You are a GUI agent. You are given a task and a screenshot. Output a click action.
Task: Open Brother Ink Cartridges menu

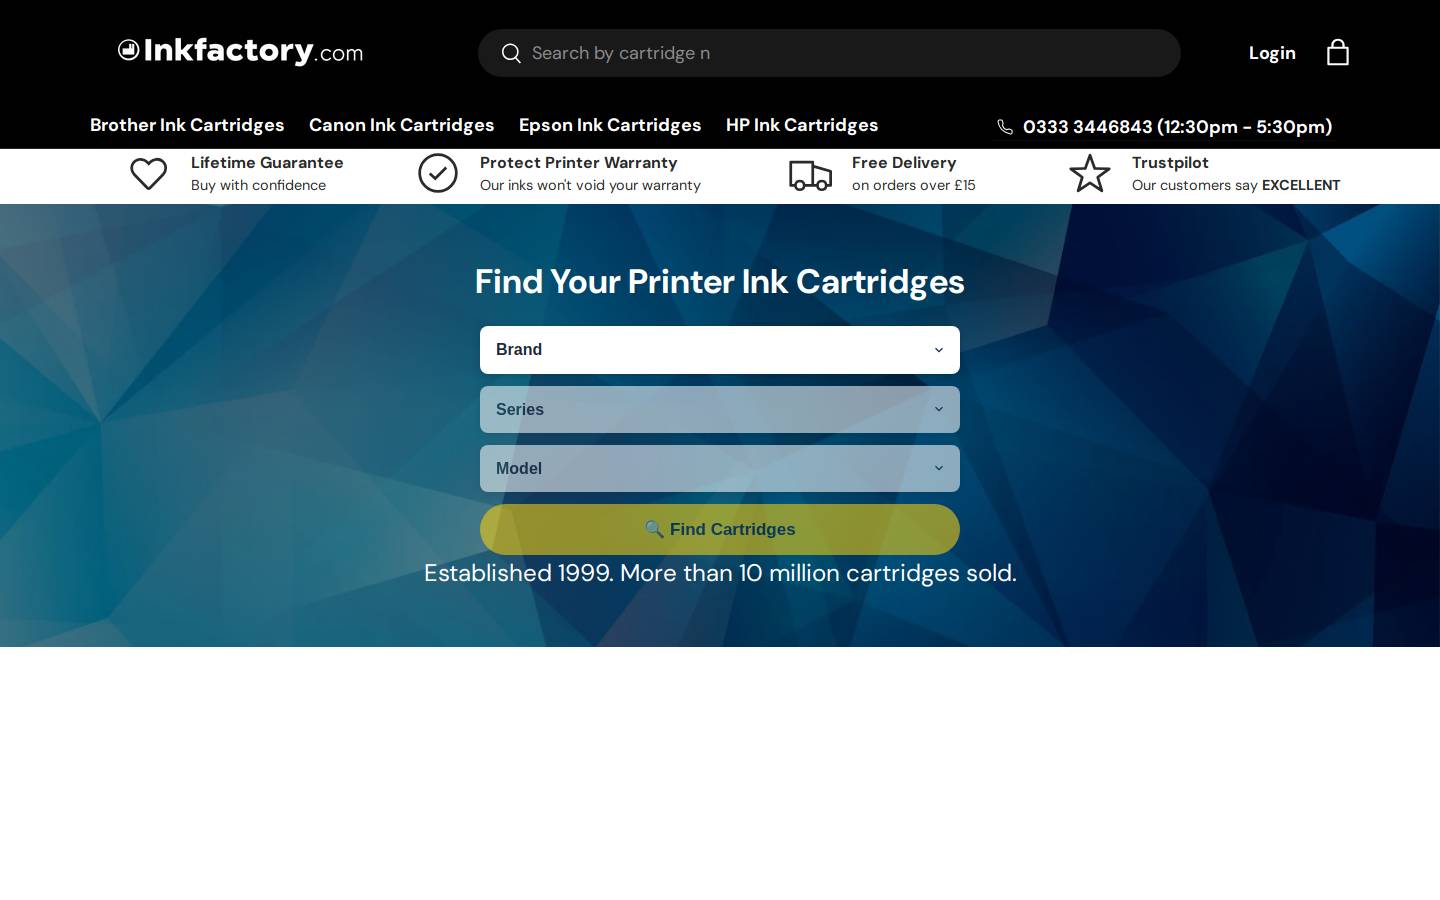[x=187, y=125]
